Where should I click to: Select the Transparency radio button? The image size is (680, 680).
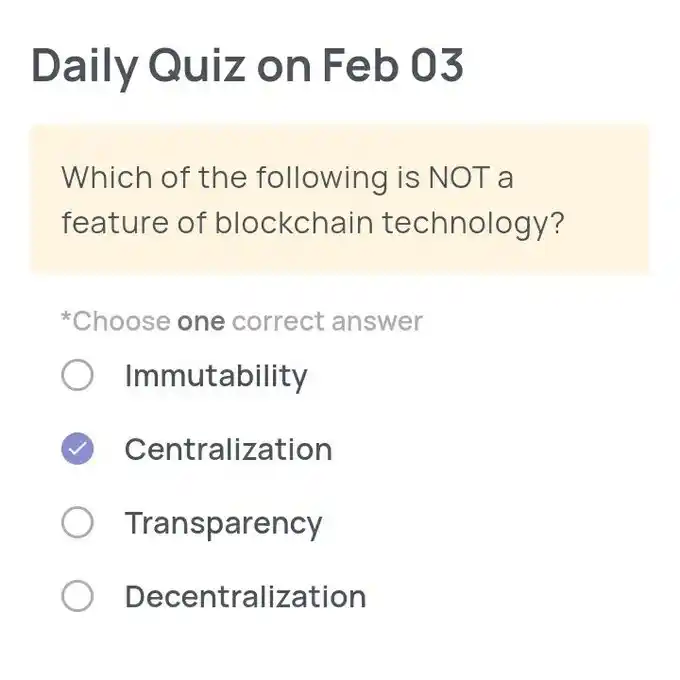pos(78,523)
